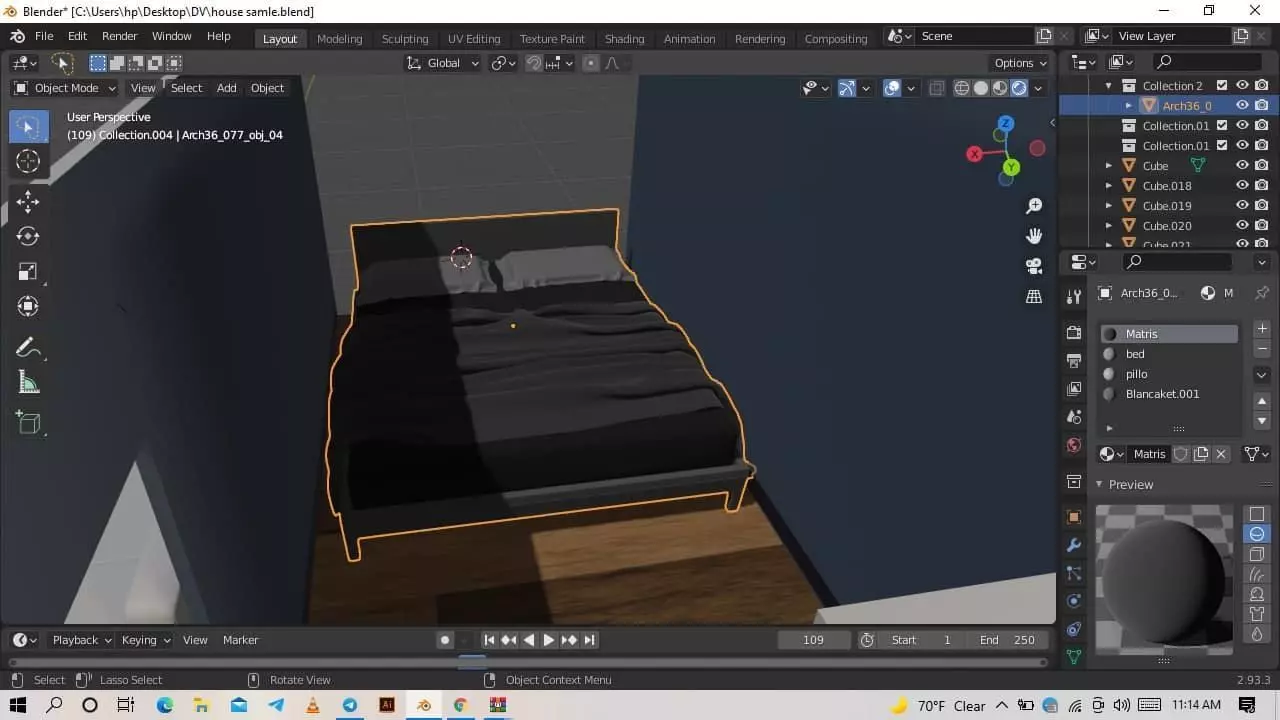Open Global transform orientation dropdown

coord(443,63)
